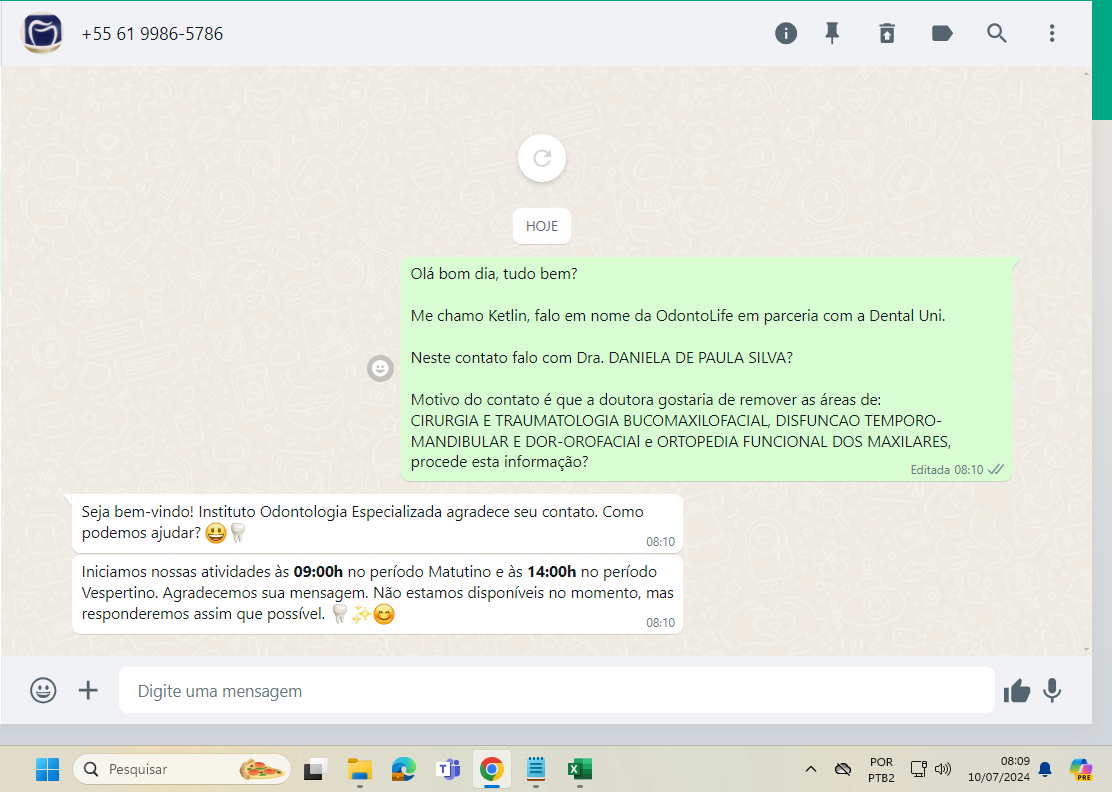
Task: Delete the chat using the trash icon
Action: [887, 33]
